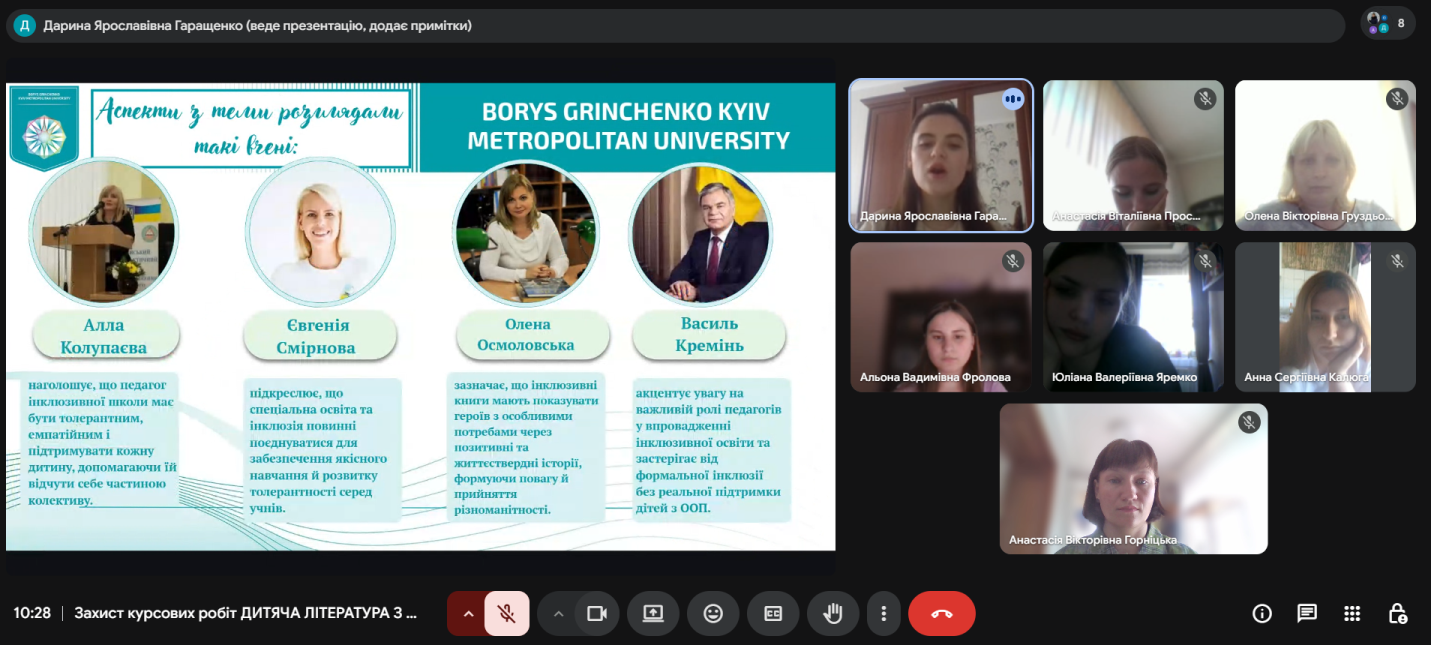Click meeting title Захист курсових робіт

(x=246, y=613)
